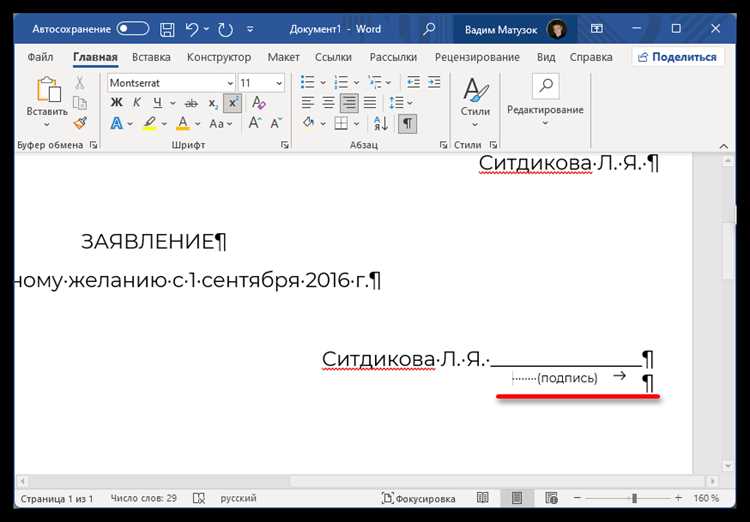Toggle show paragraph marks ¶

pyautogui.click(x=407, y=123)
